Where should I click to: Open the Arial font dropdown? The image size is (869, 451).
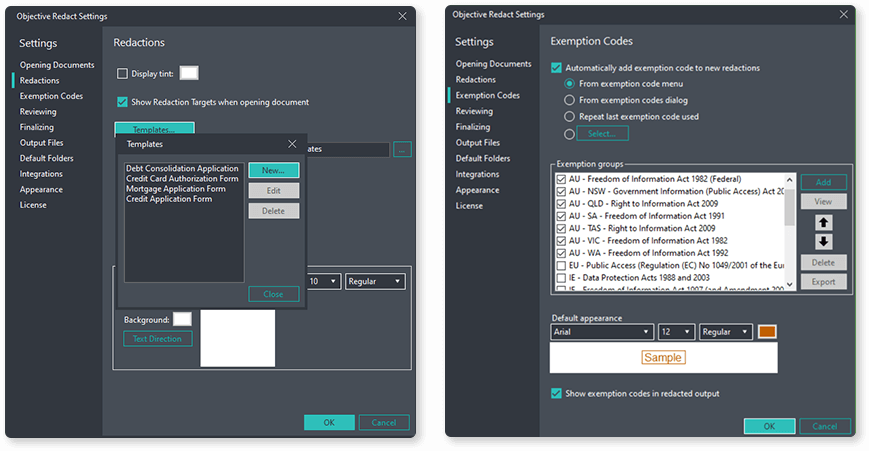tap(601, 332)
